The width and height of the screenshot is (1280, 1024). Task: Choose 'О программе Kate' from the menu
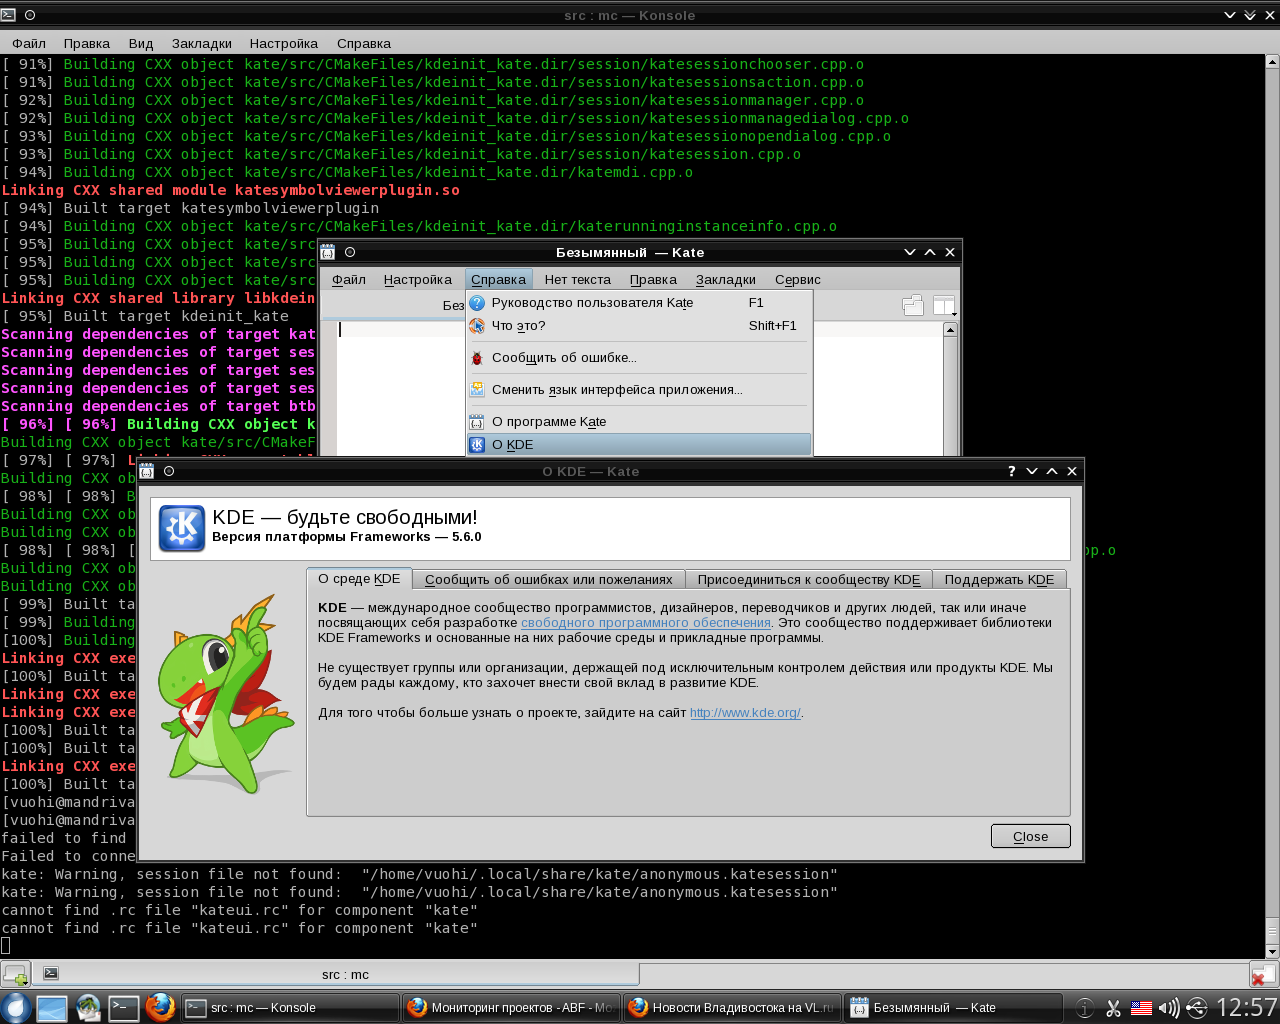pyautogui.click(x=549, y=422)
